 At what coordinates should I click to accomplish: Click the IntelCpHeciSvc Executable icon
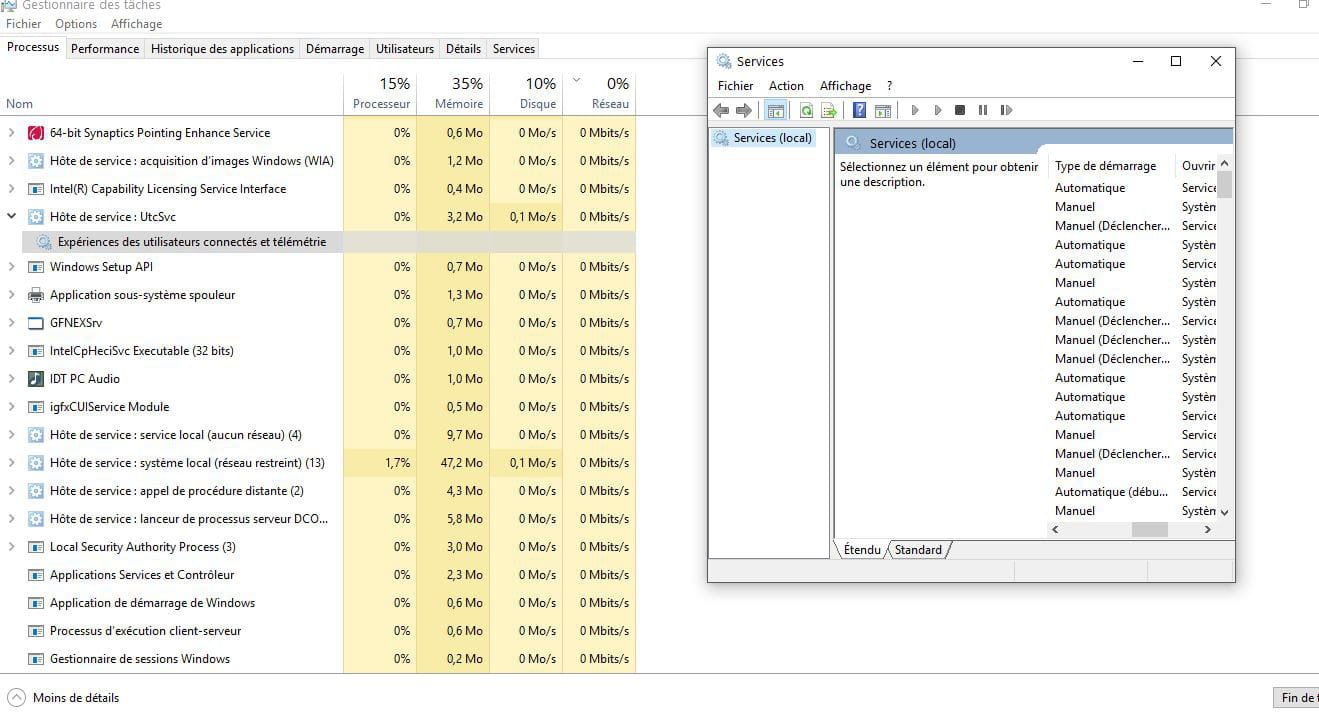36,351
